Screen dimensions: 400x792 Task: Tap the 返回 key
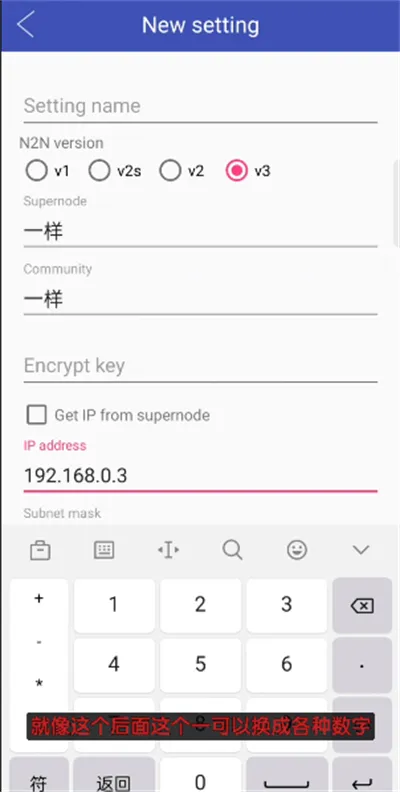114,780
